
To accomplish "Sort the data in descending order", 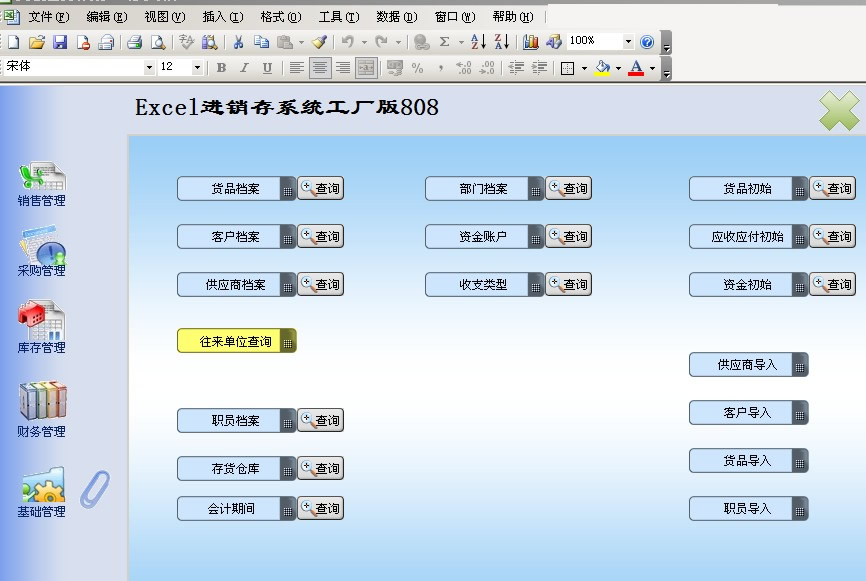I will (x=501, y=42).
